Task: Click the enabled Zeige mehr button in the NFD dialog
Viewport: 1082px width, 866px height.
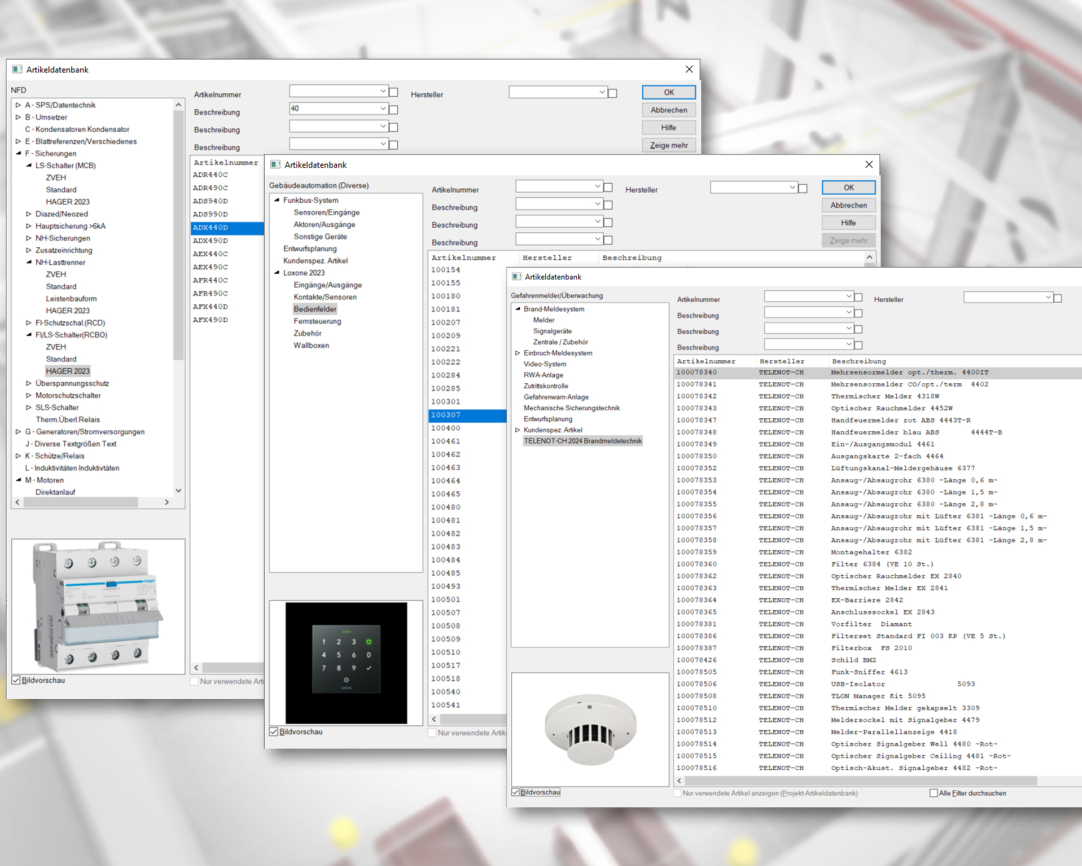Action: pyautogui.click(x=669, y=145)
